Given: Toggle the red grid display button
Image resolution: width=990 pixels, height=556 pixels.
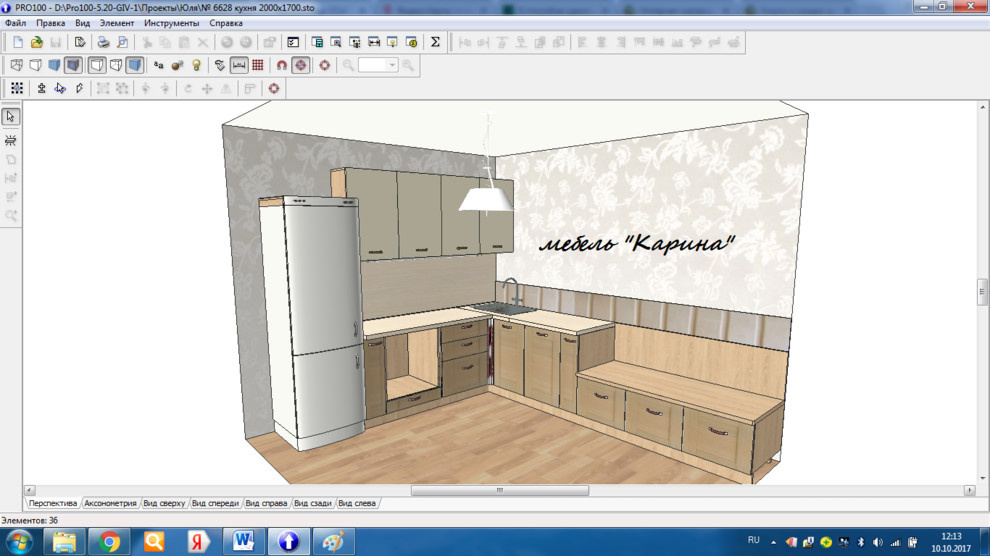Looking at the screenshot, I should 258,65.
